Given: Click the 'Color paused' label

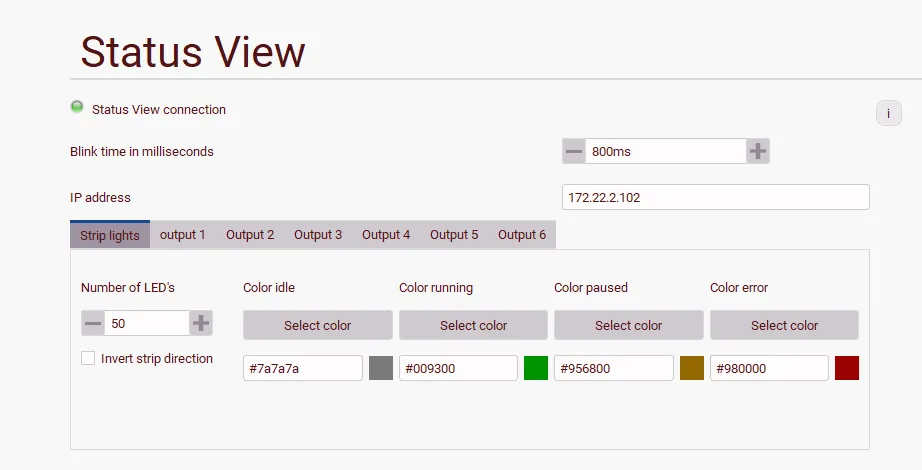Looking at the screenshot, I should click(591, 288).
